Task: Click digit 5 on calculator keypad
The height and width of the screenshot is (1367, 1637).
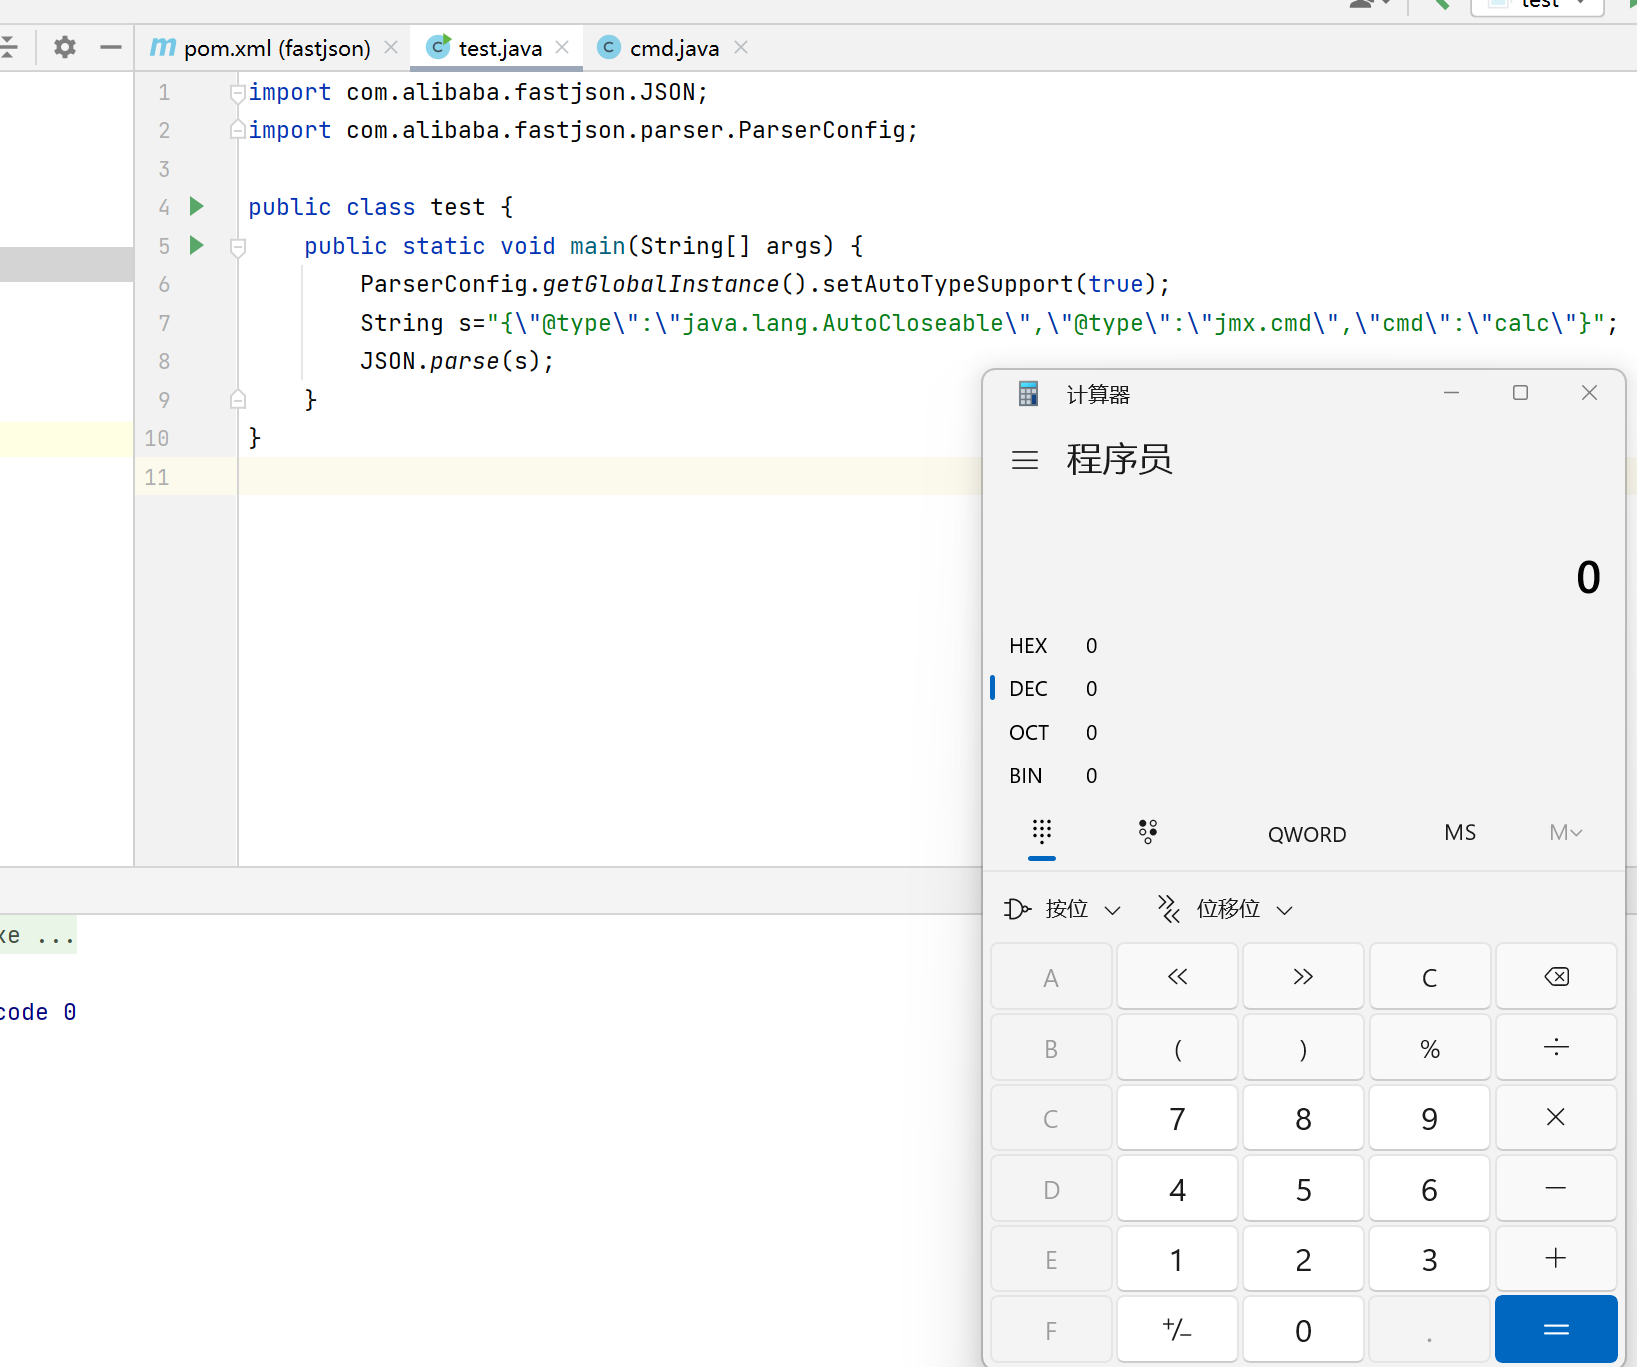Action: (x=1303, y=1189)
